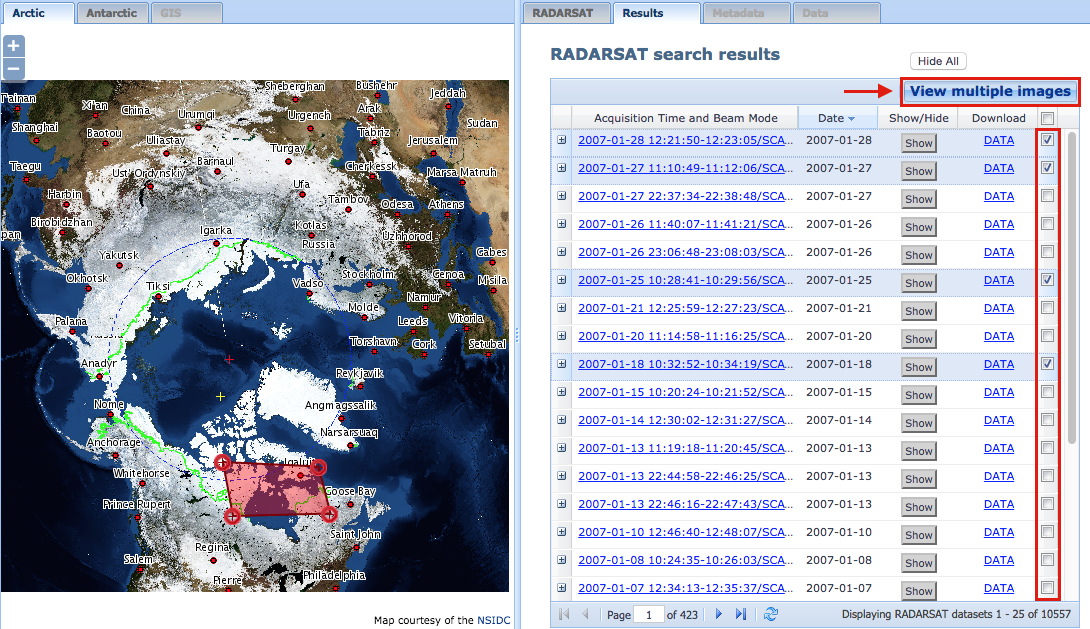Screen dimensions: 1090x629
Task: Return to the first results page
Action: [x=563, y=615]
